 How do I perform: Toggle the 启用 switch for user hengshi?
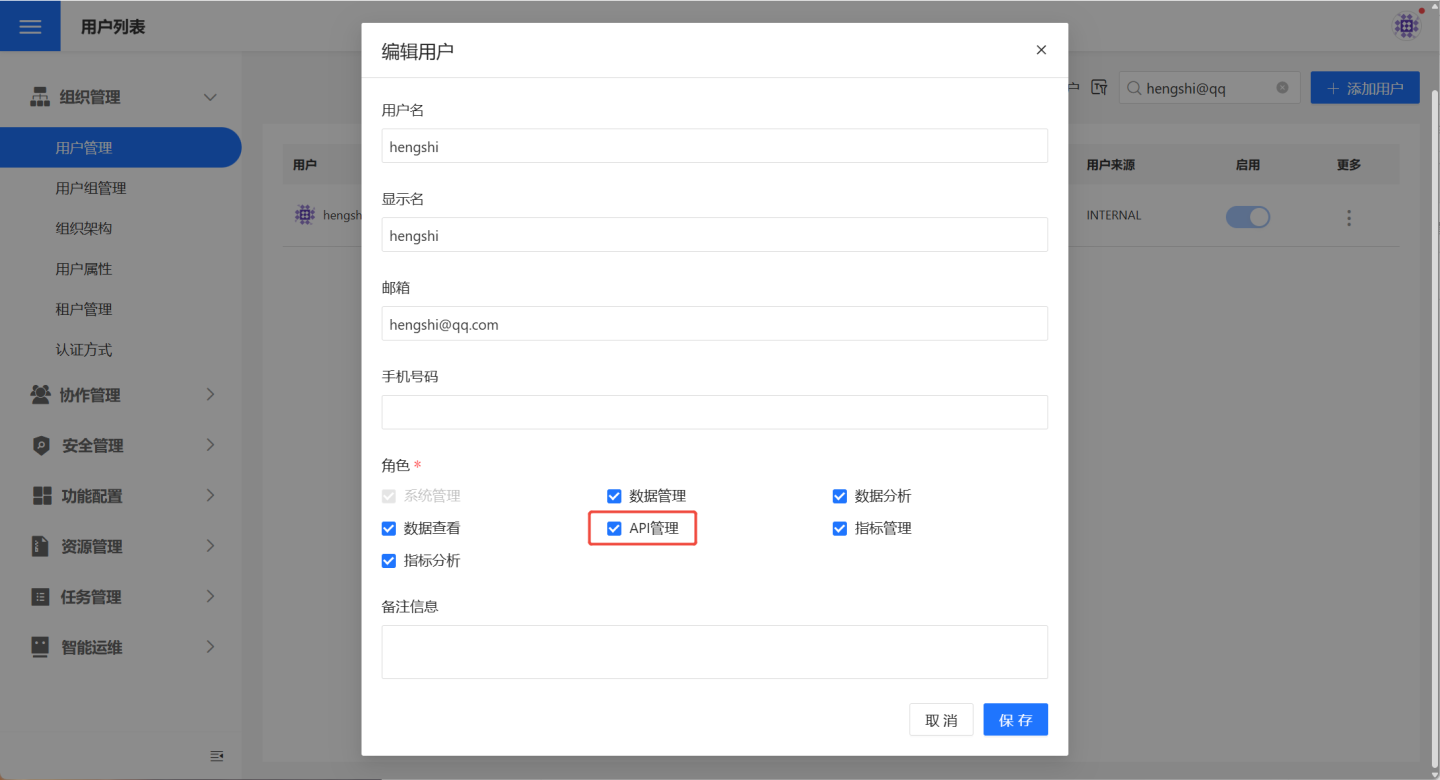(1247, 217)
